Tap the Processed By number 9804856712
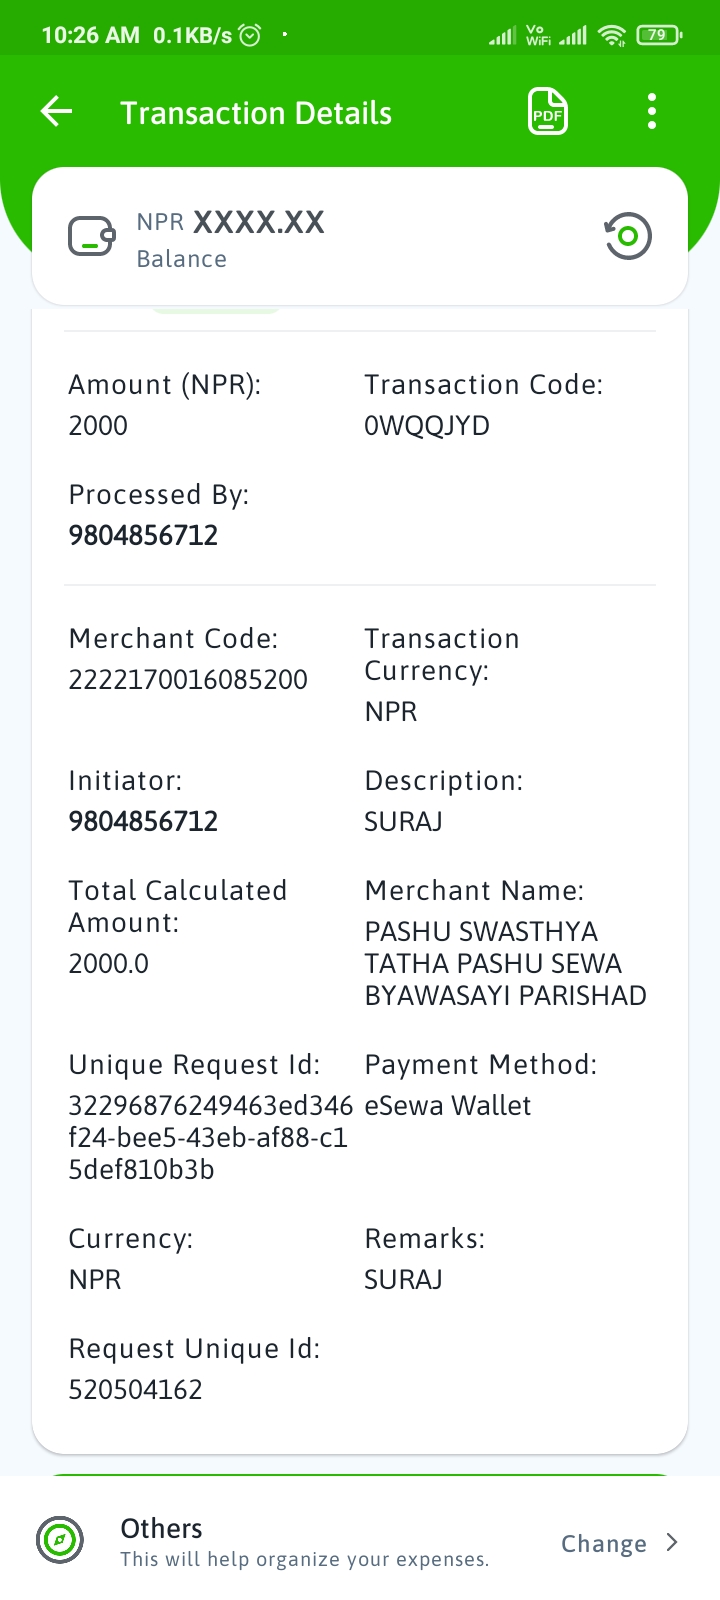 [143, 536]
